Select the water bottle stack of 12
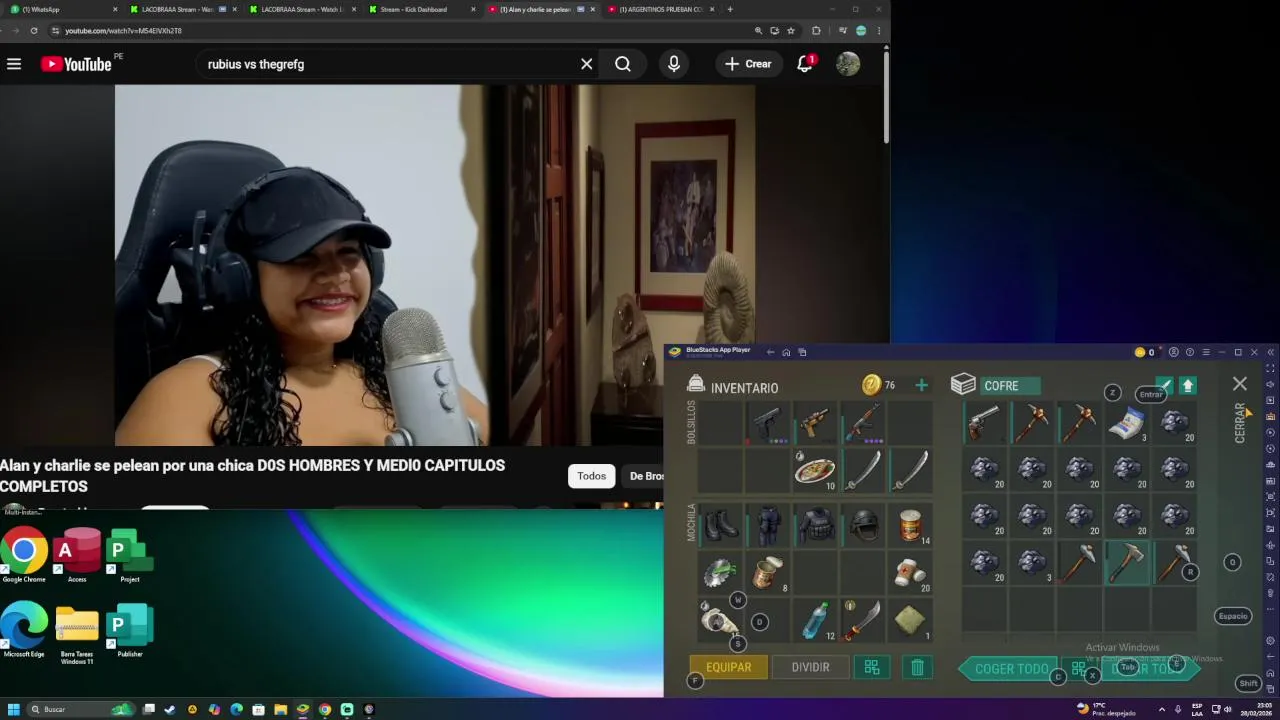Viewport: 1280px width, 720px height. coord(815,620)
